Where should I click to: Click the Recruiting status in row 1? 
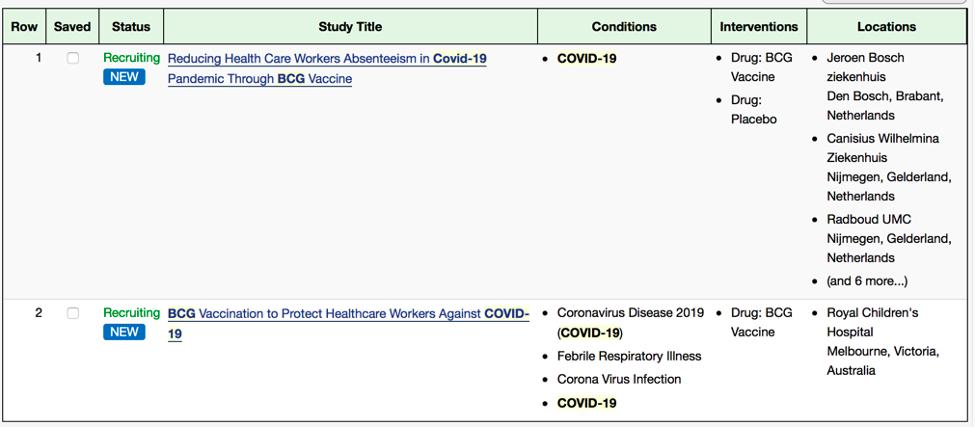click(x=131, y=58)
